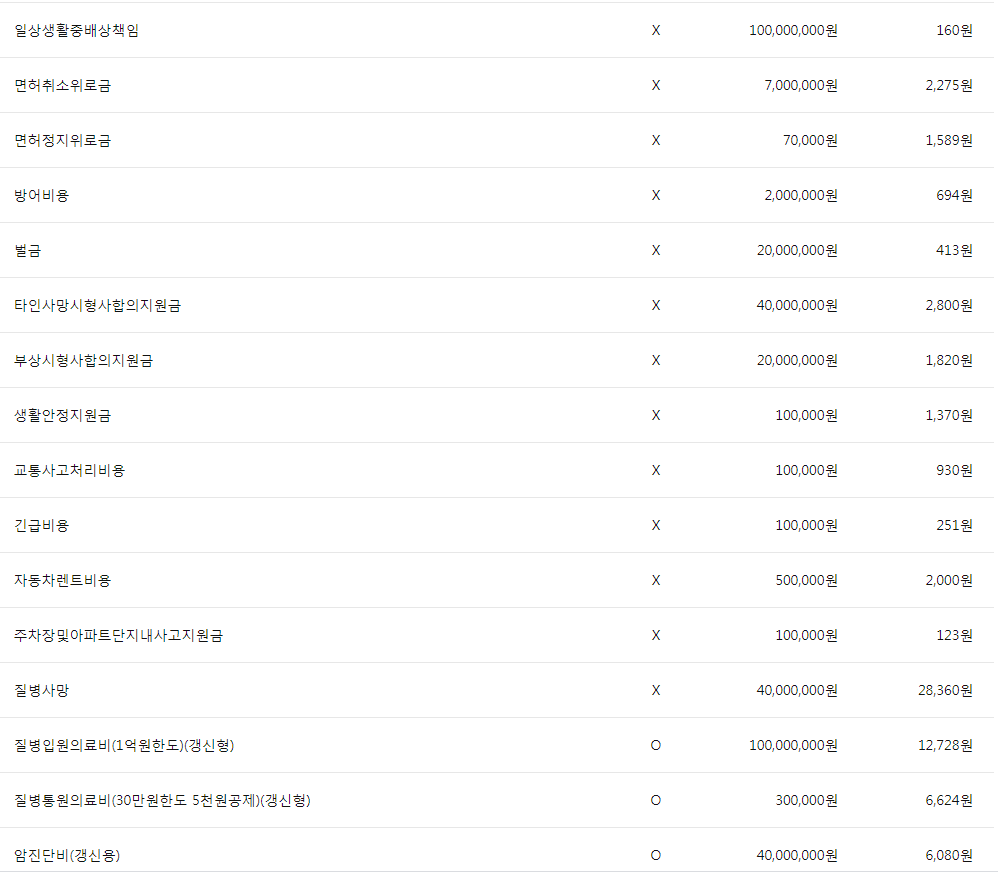
Task: Click the 1,589원 premium value
Action: 949,141
